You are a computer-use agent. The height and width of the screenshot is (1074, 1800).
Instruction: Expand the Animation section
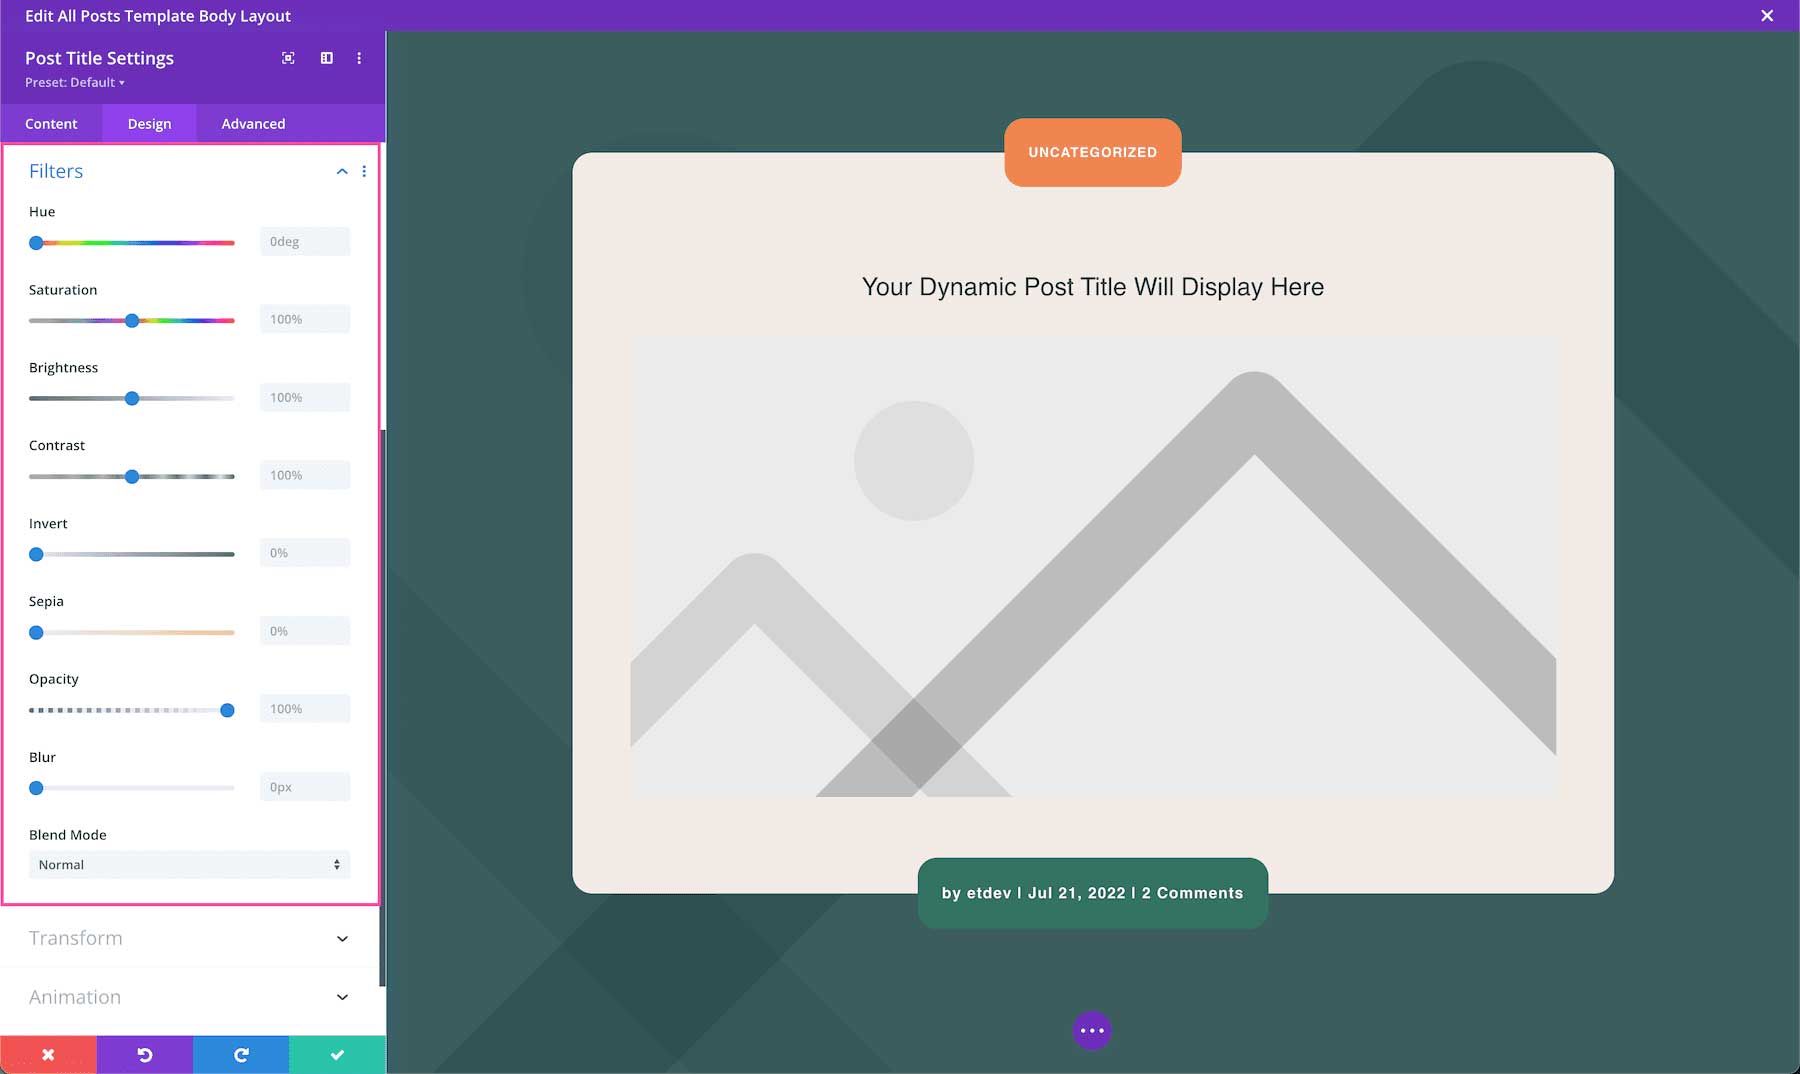[189, 997]
